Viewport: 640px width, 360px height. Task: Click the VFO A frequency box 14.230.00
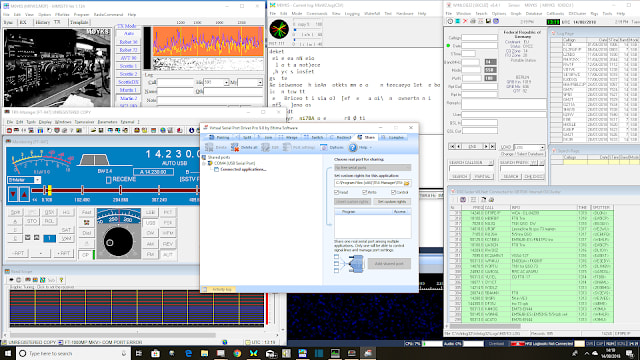pos(153,172)
